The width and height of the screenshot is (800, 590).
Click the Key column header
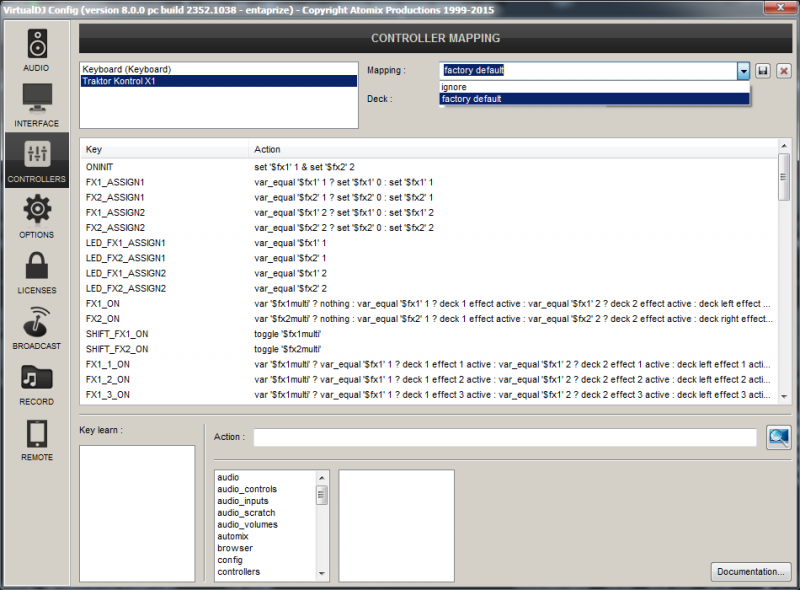(x=164, y=150)
